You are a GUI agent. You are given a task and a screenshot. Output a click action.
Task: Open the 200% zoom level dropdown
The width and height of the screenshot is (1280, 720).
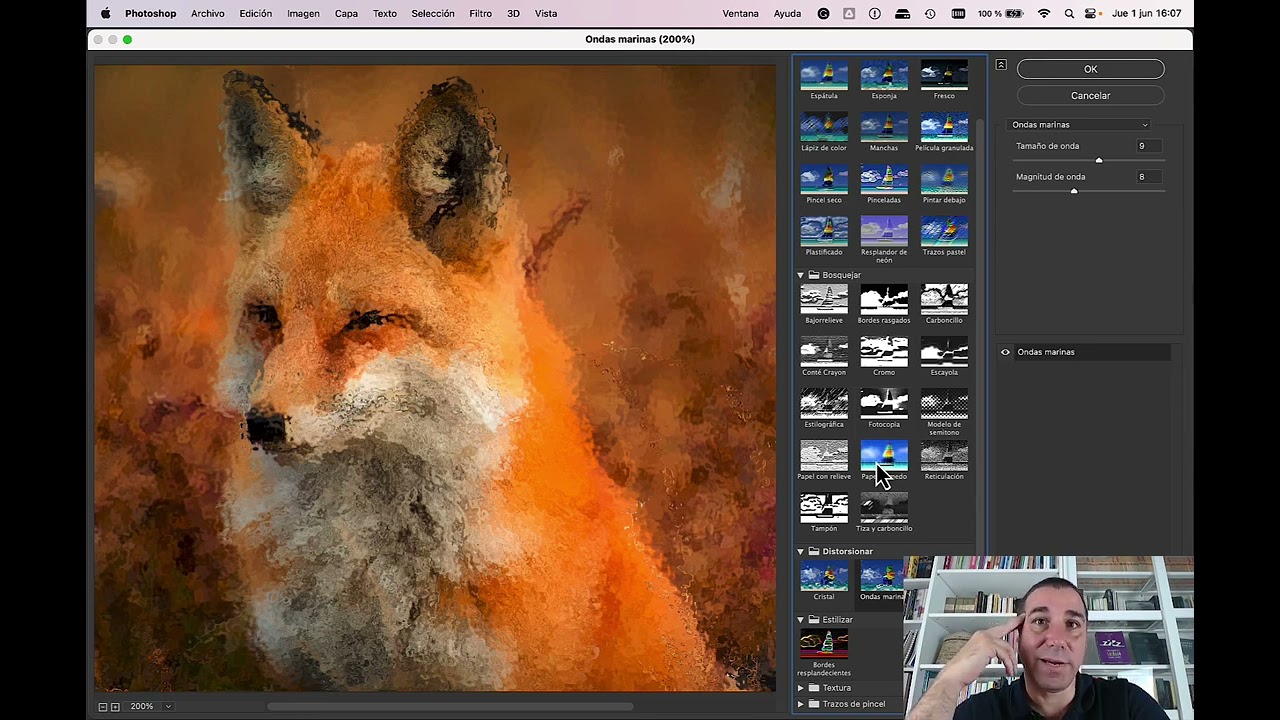coord(168,707)
